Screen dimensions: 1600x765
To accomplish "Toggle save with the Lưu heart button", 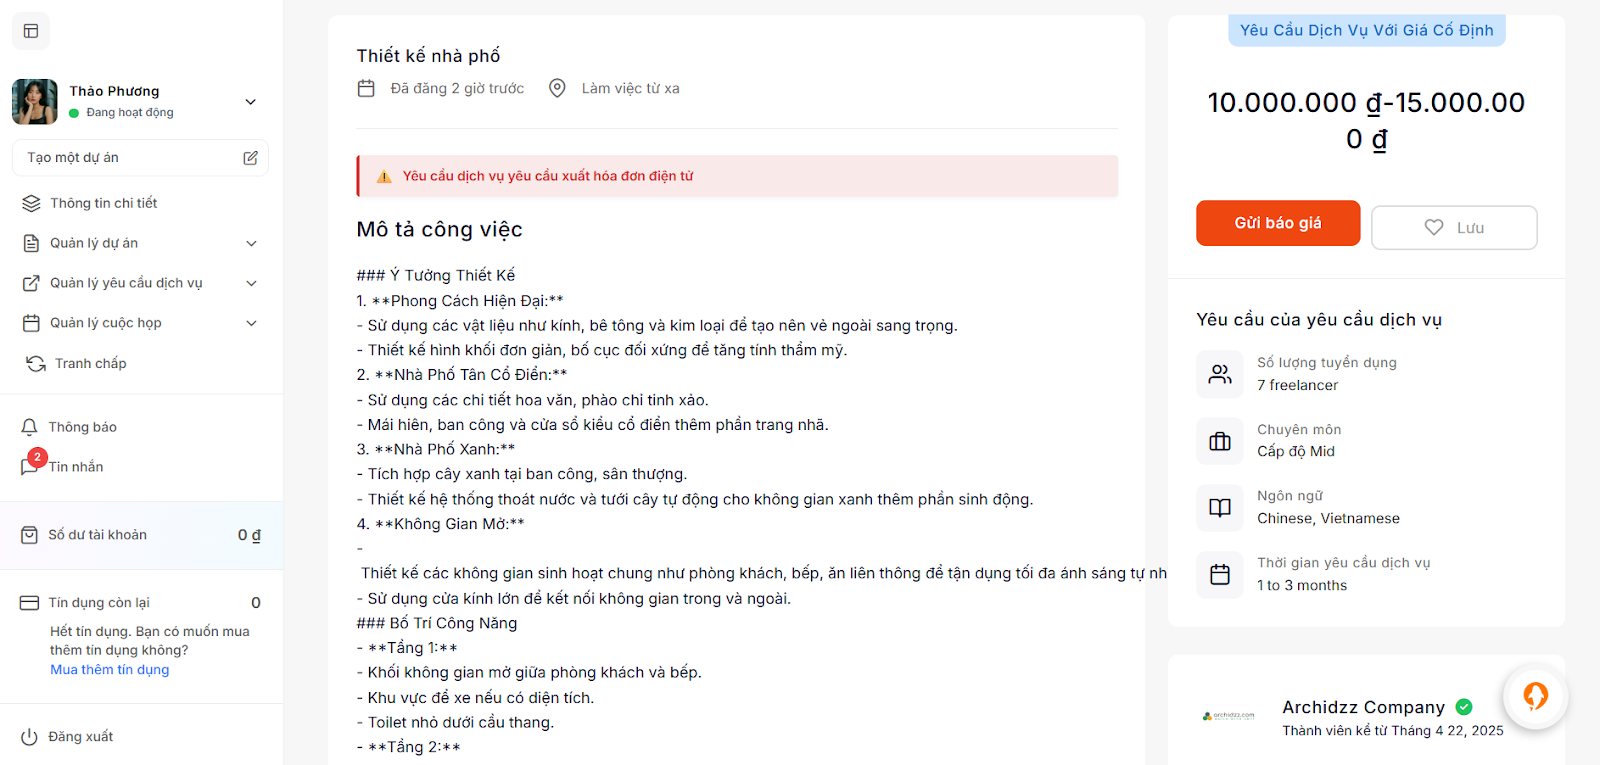I will (1453, 228).
